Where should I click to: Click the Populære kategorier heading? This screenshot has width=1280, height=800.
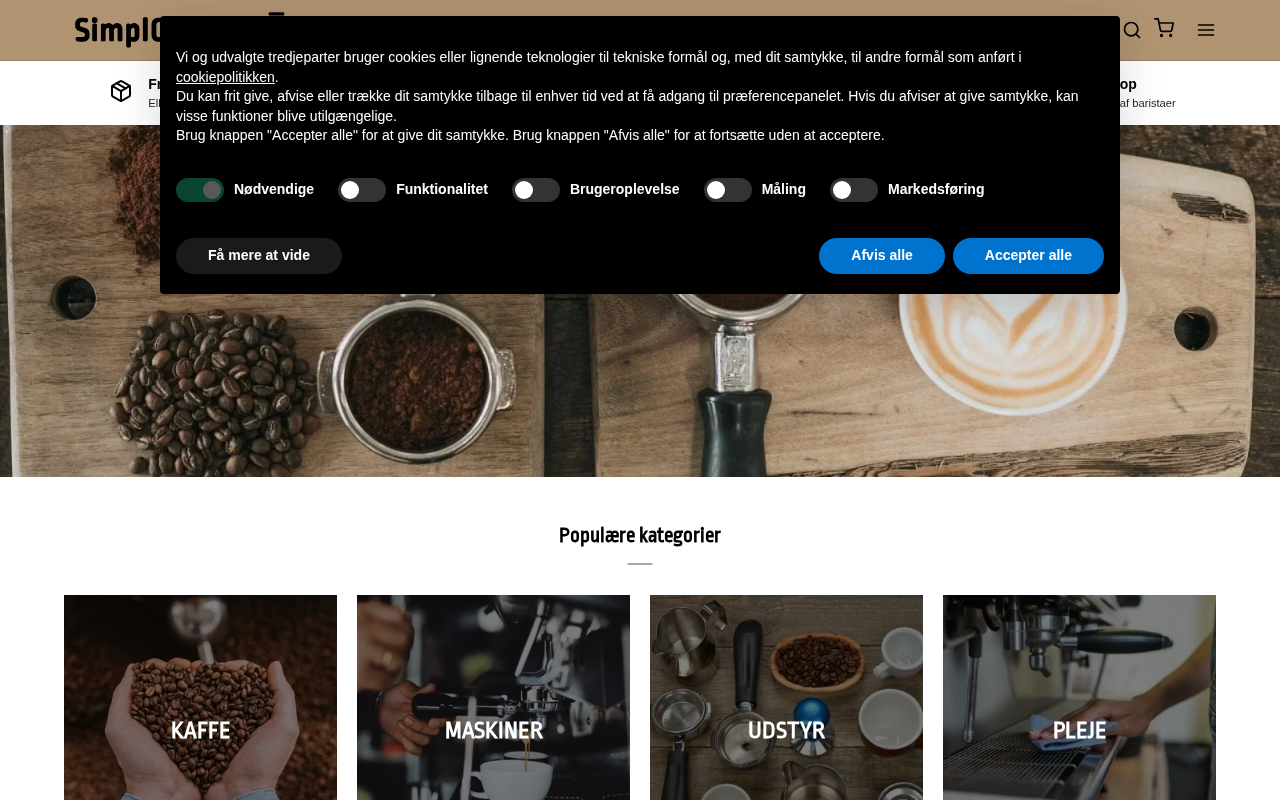tap(640, 536)
